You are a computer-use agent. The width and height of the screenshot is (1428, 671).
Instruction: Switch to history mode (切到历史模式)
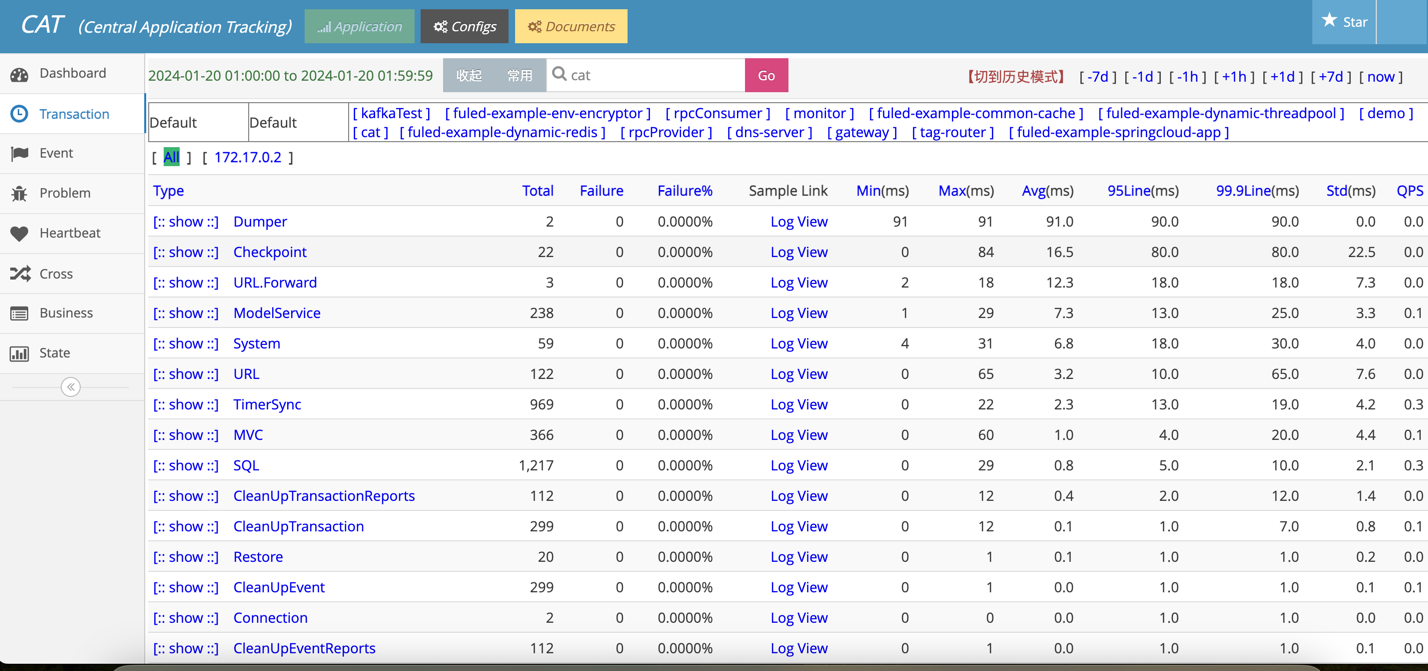(1015, 77)
